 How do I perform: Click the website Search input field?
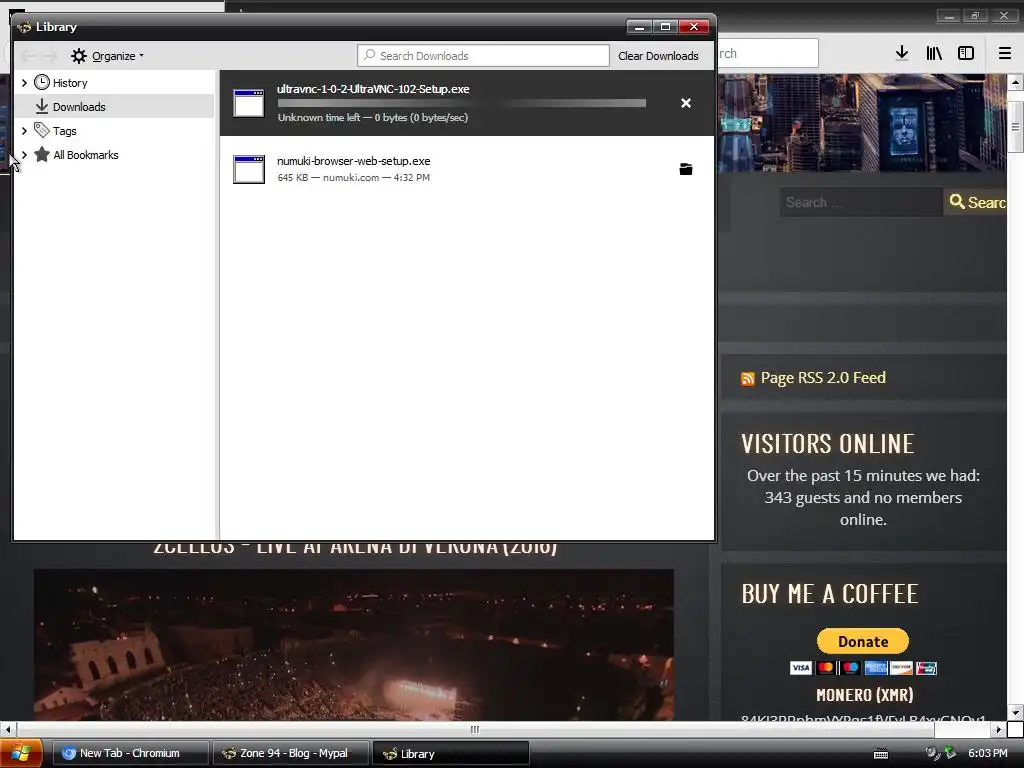point(861,202)
